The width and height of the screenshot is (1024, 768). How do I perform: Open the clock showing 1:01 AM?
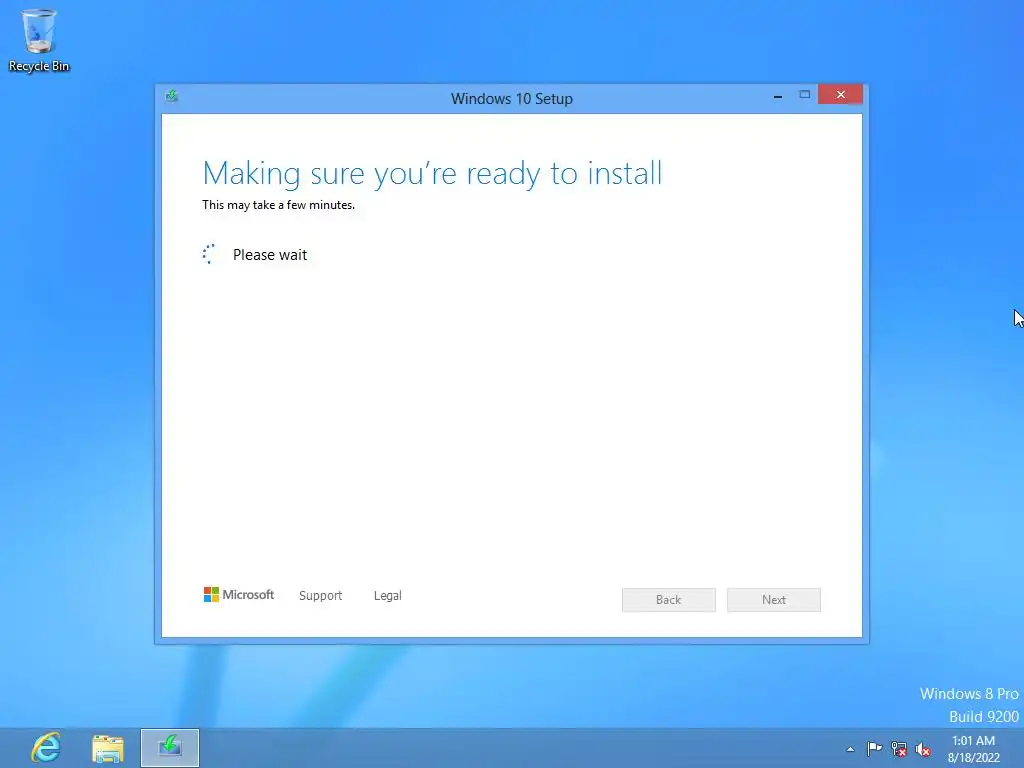(x=973, y=748)
